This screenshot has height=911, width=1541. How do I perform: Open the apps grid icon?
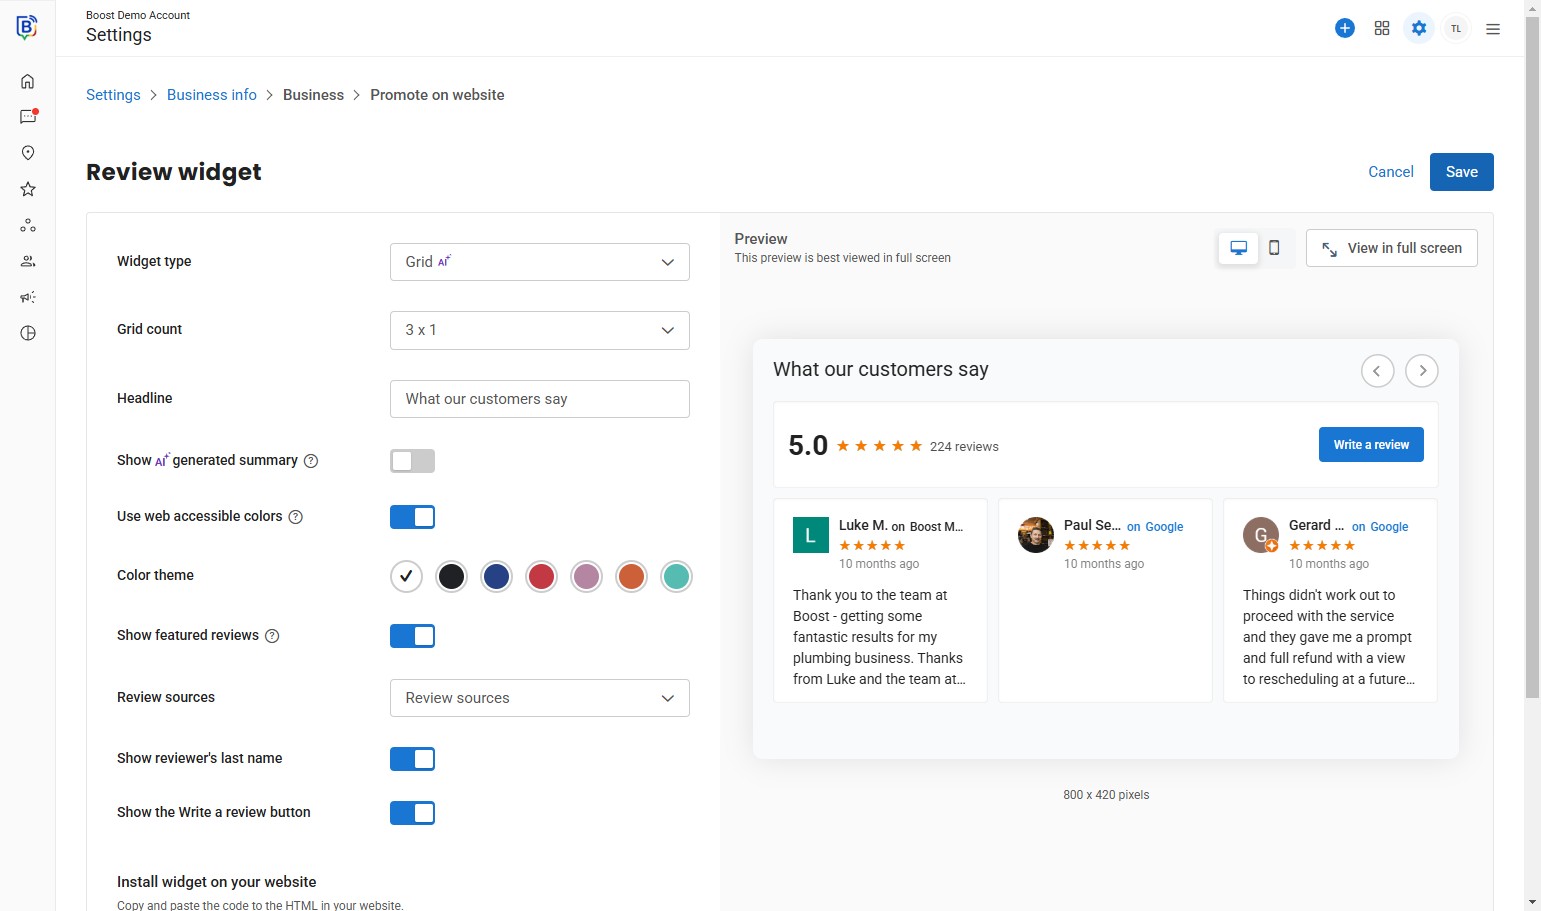pos(1382,28)
